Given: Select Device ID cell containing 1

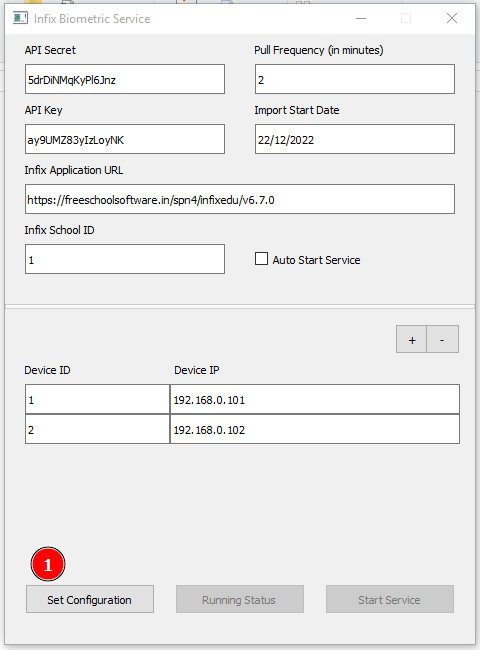Looking at the screenshot, I should (97, 399).
